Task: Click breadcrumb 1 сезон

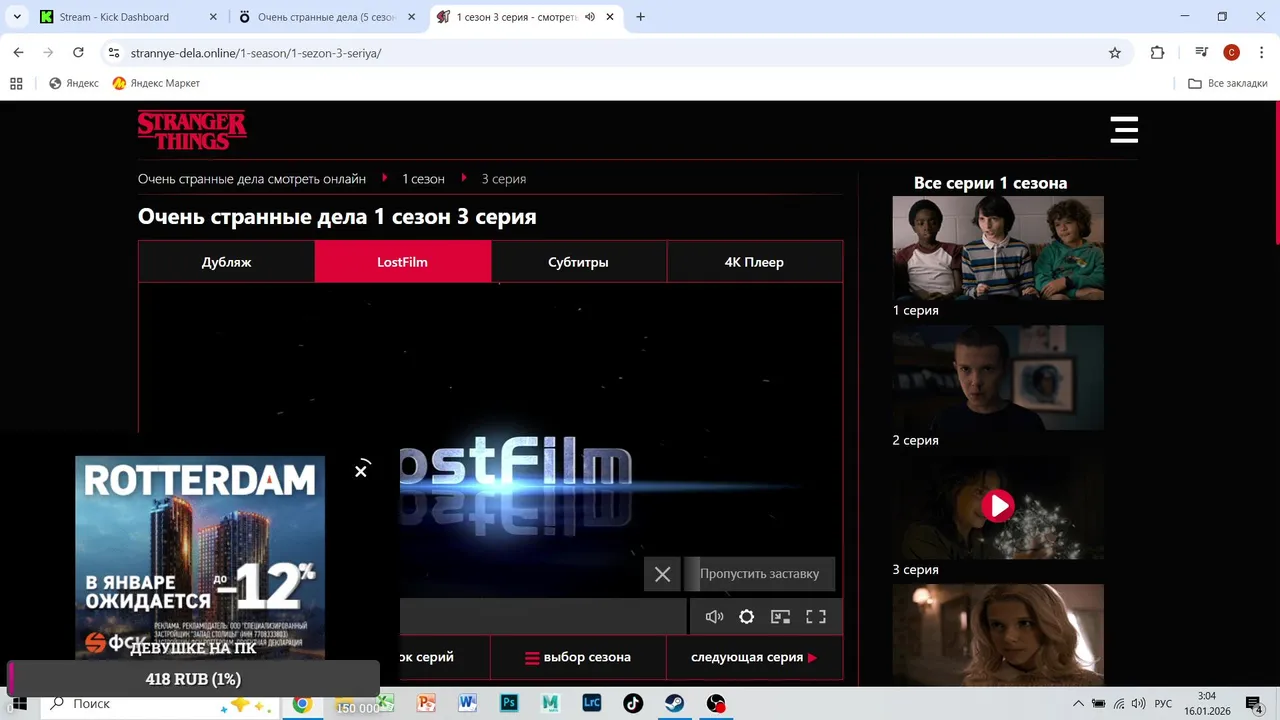Action: point(423,179)
